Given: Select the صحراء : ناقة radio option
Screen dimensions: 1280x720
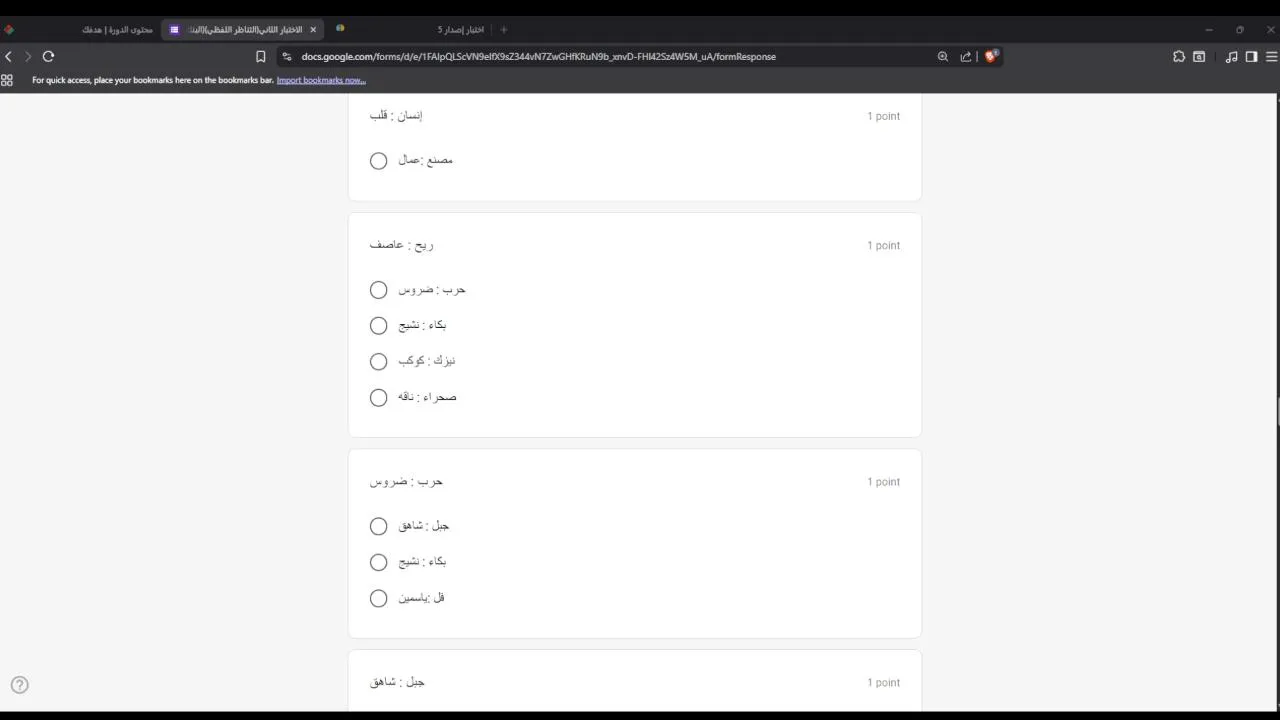Looking at the screenshot, I should (378, 398).
